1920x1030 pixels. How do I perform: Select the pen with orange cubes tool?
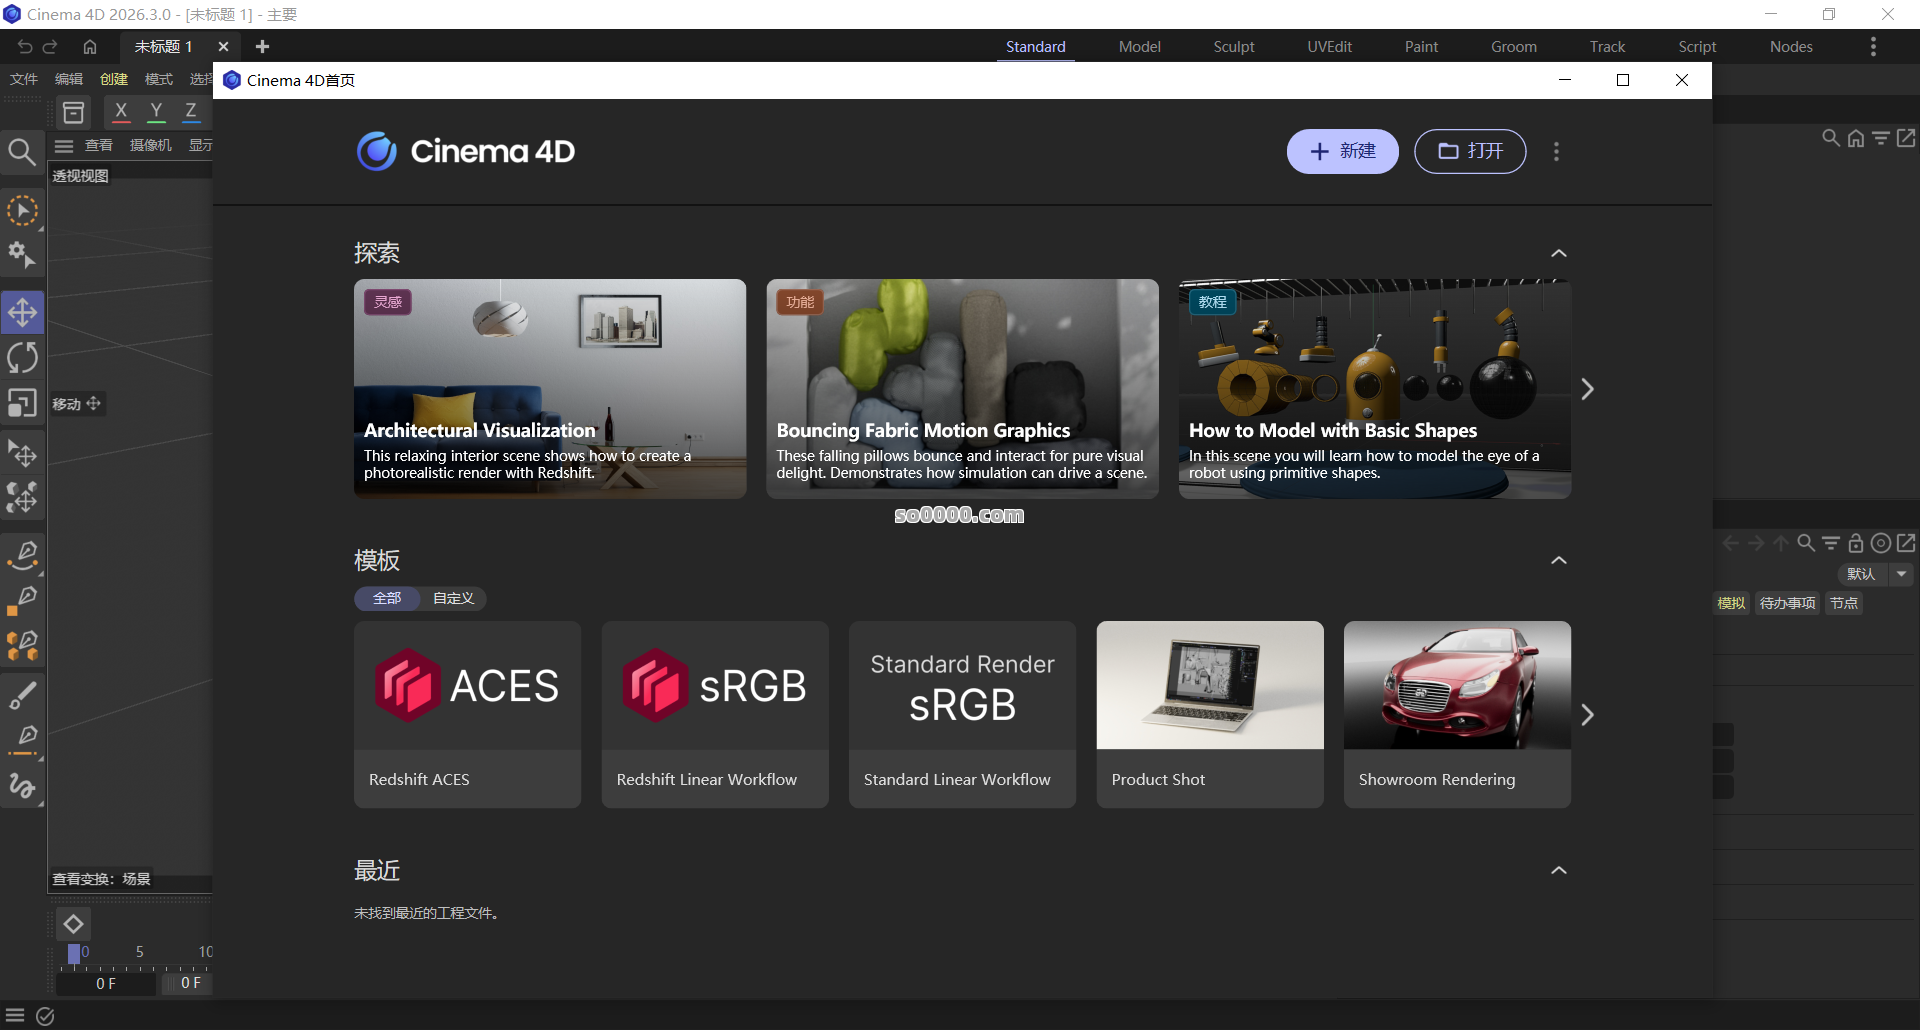coord(22,646)
